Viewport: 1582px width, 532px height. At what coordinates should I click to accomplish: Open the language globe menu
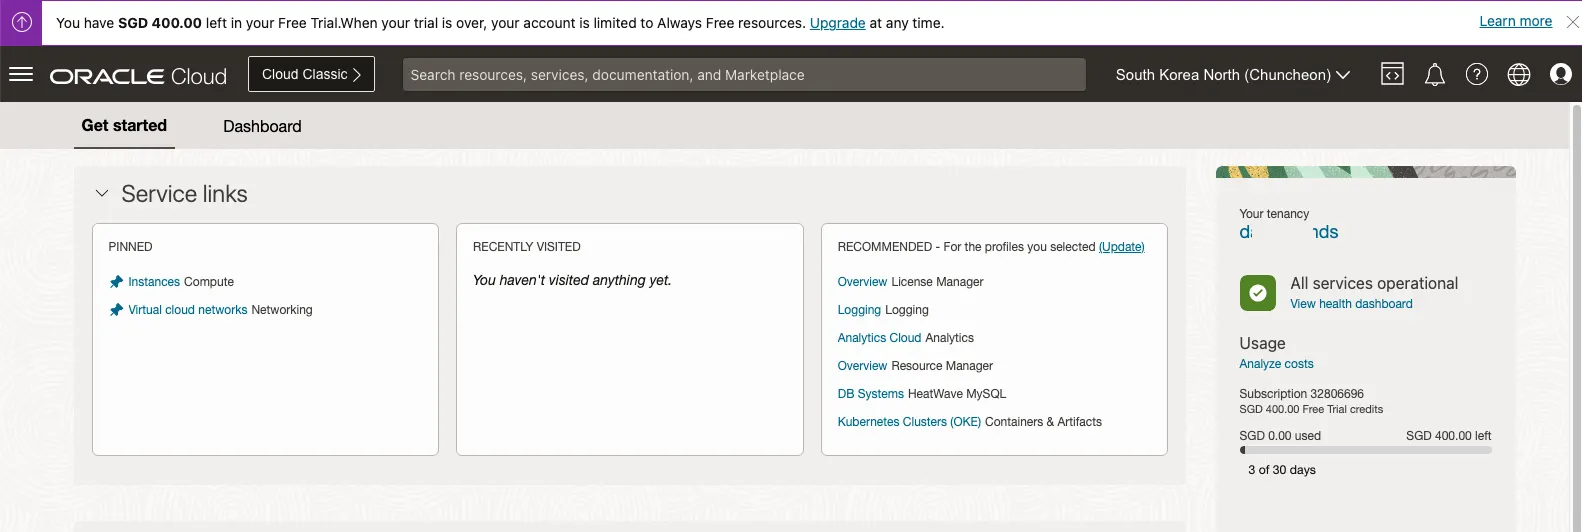coord(1519,74)
